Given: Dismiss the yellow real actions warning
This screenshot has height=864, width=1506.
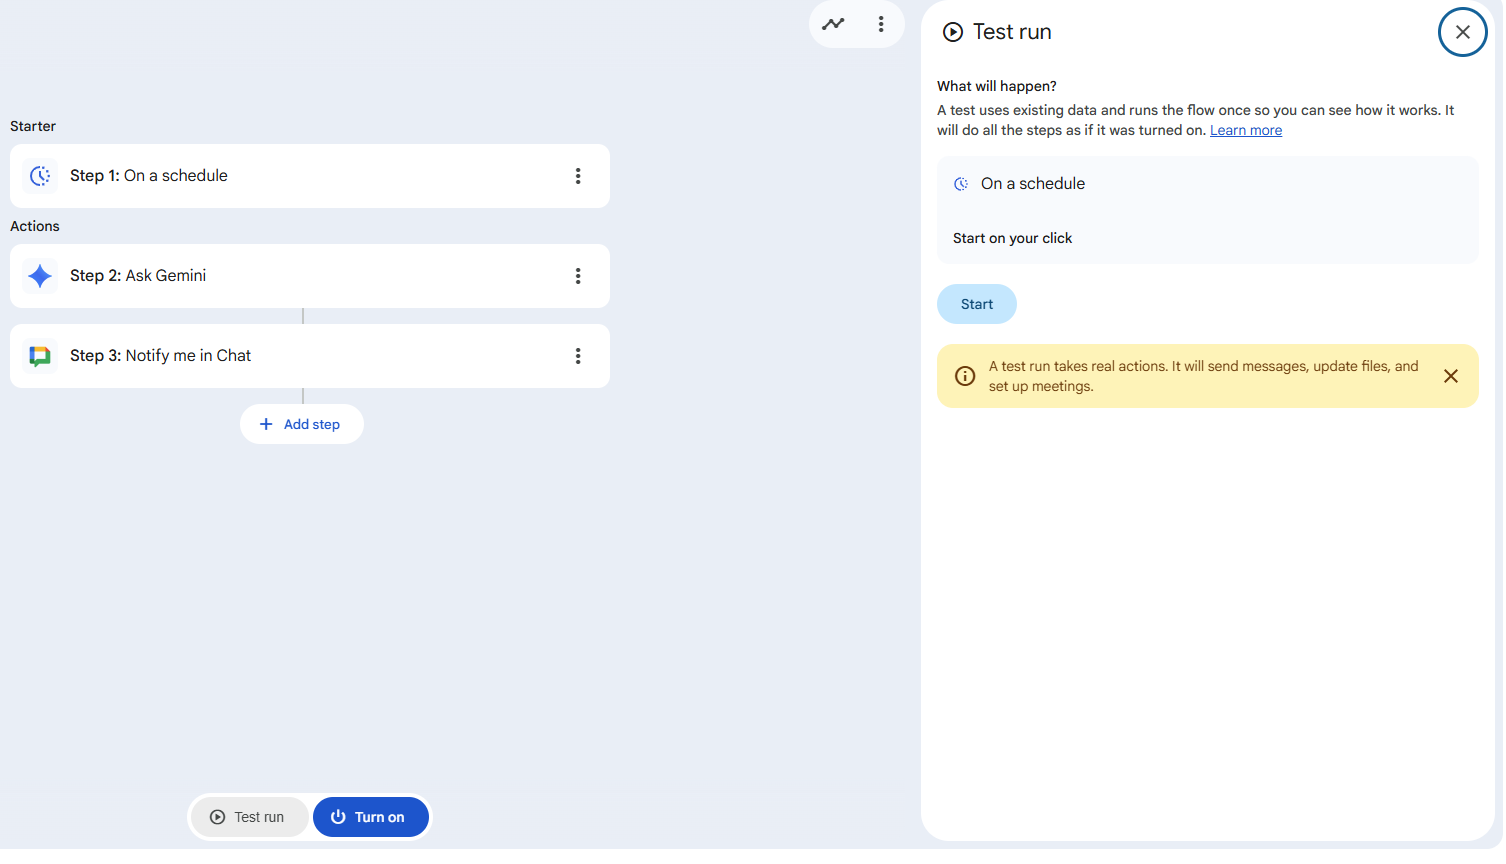Looking at the screenshot, I should pos(1450,376).
